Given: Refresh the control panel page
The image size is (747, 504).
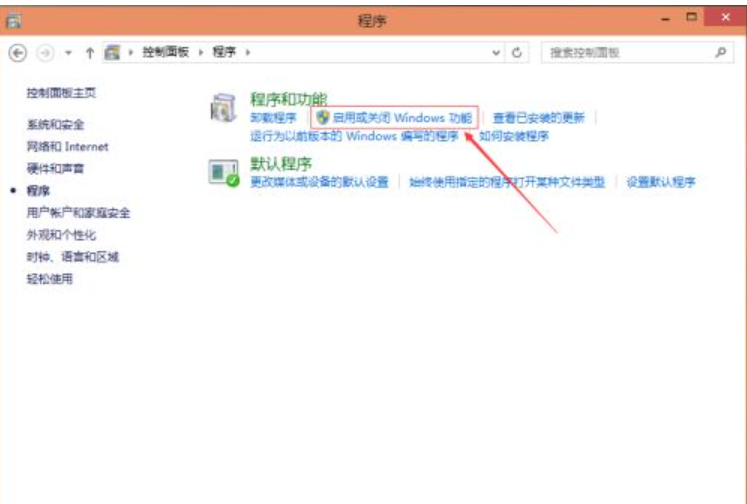Looking at the screenshot, I should [x=517, y=52].
